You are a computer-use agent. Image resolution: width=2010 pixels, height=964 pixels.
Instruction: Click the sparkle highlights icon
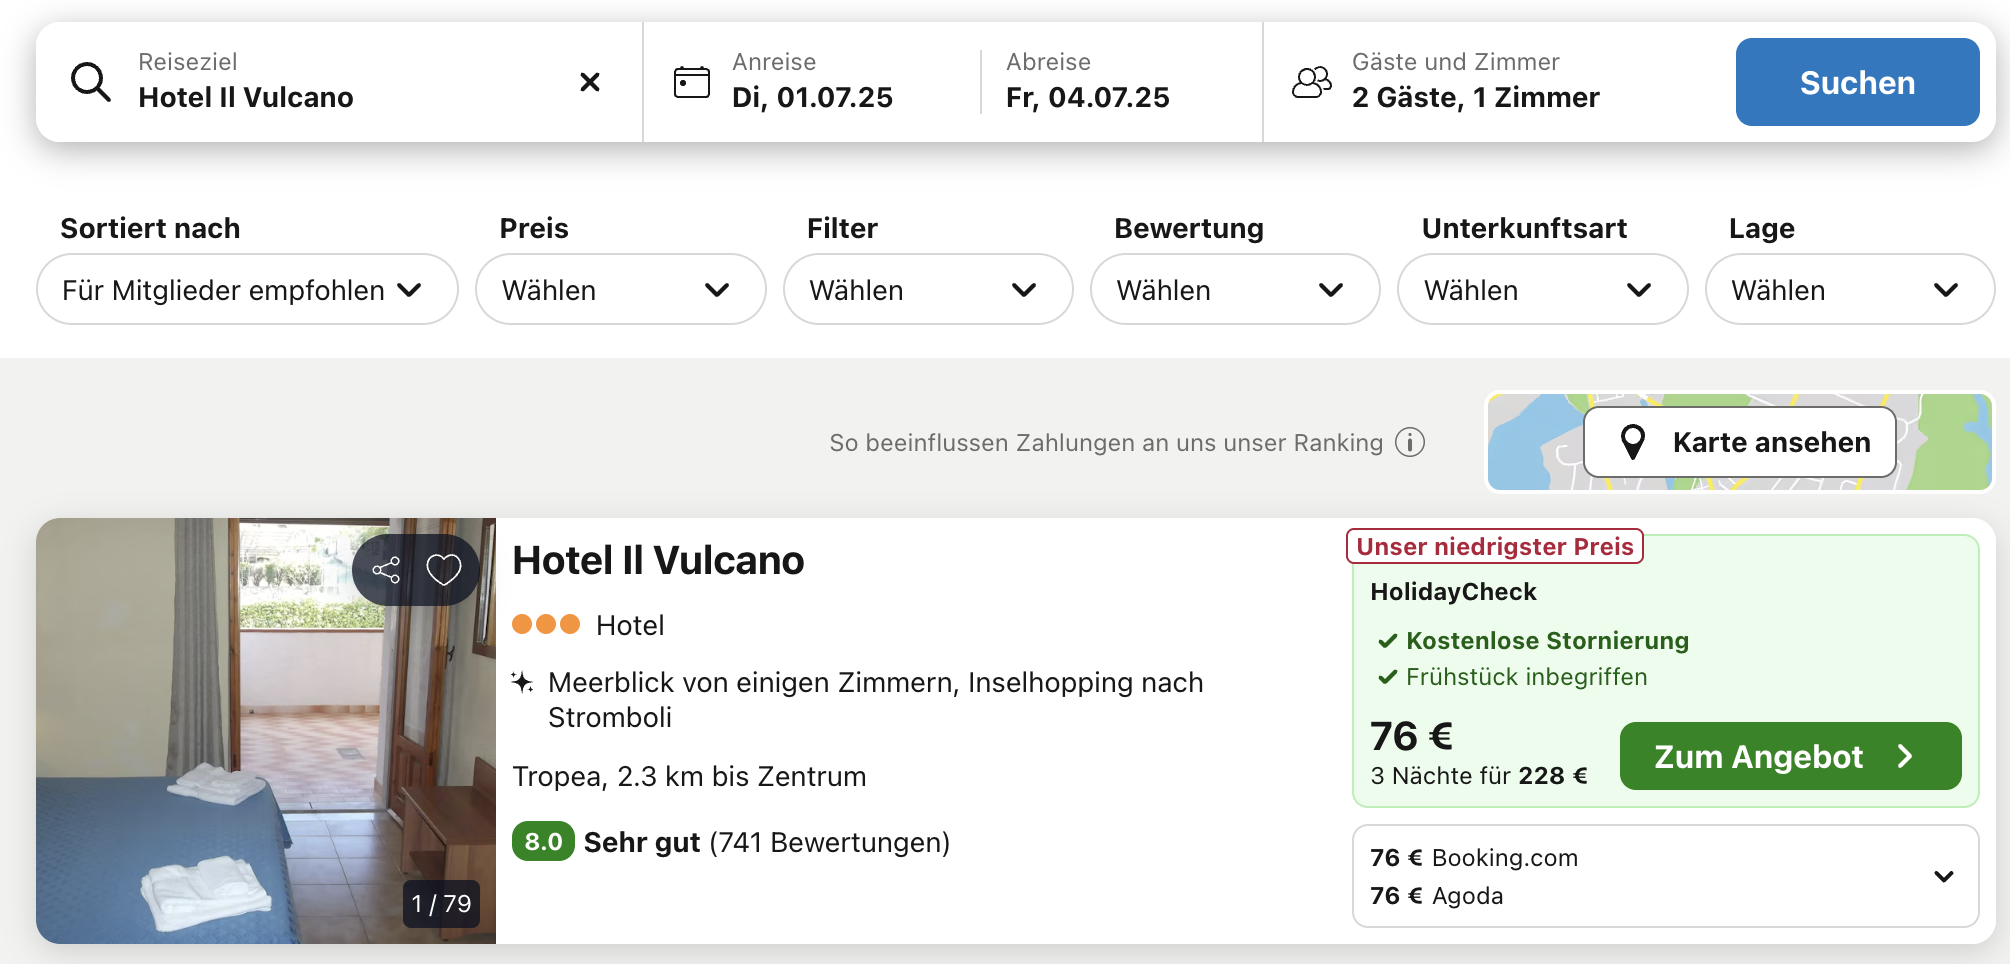point(522,682)
